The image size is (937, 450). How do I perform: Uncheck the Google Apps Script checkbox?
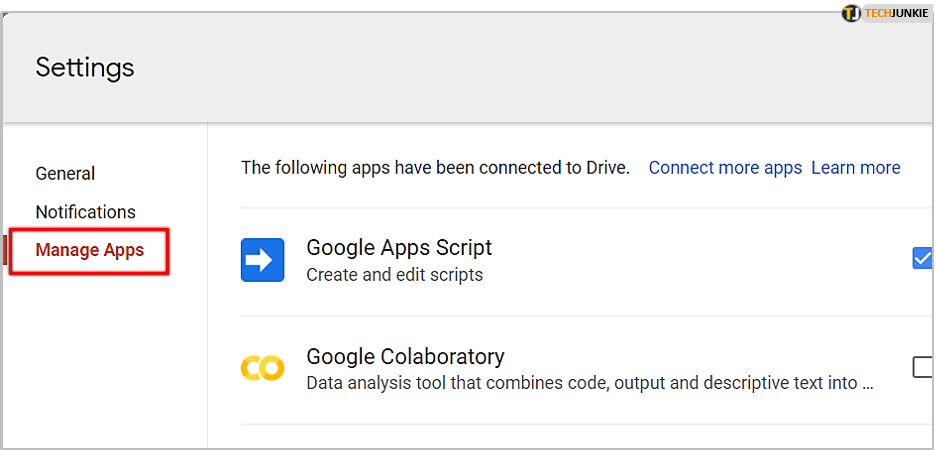pos(922,259)
